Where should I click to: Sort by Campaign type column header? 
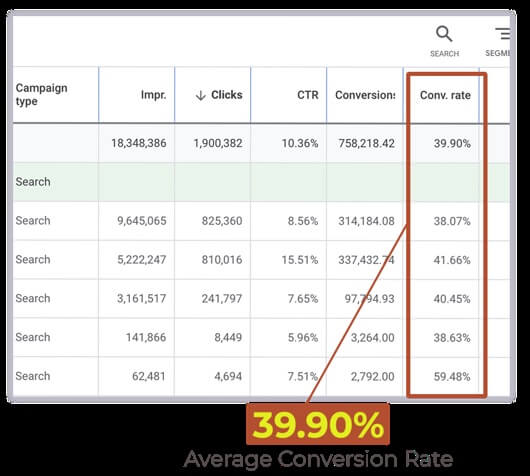tap(42, 95)
